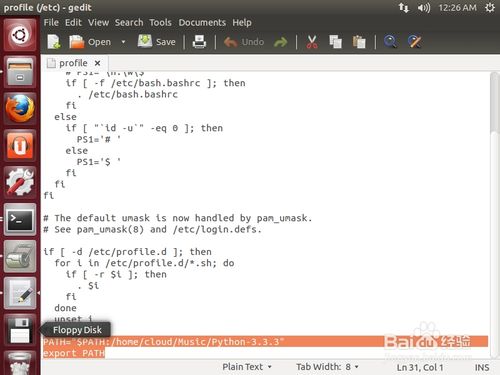Click the Ln 31, Col 1 status
Viewport: 500px width, 375px height.
pos(420,367)
